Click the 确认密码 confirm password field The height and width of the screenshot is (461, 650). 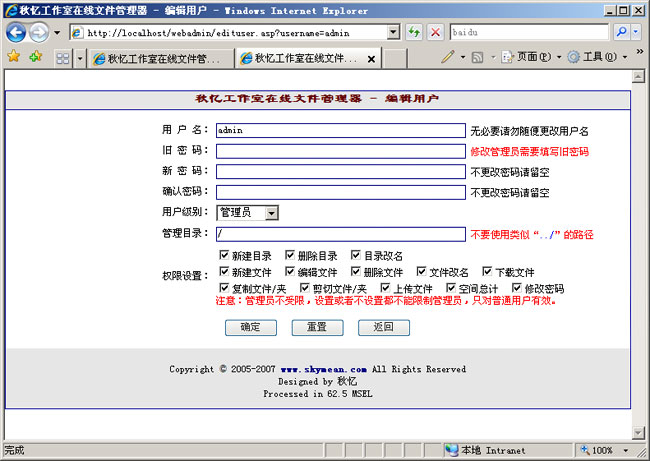point(341,192)
